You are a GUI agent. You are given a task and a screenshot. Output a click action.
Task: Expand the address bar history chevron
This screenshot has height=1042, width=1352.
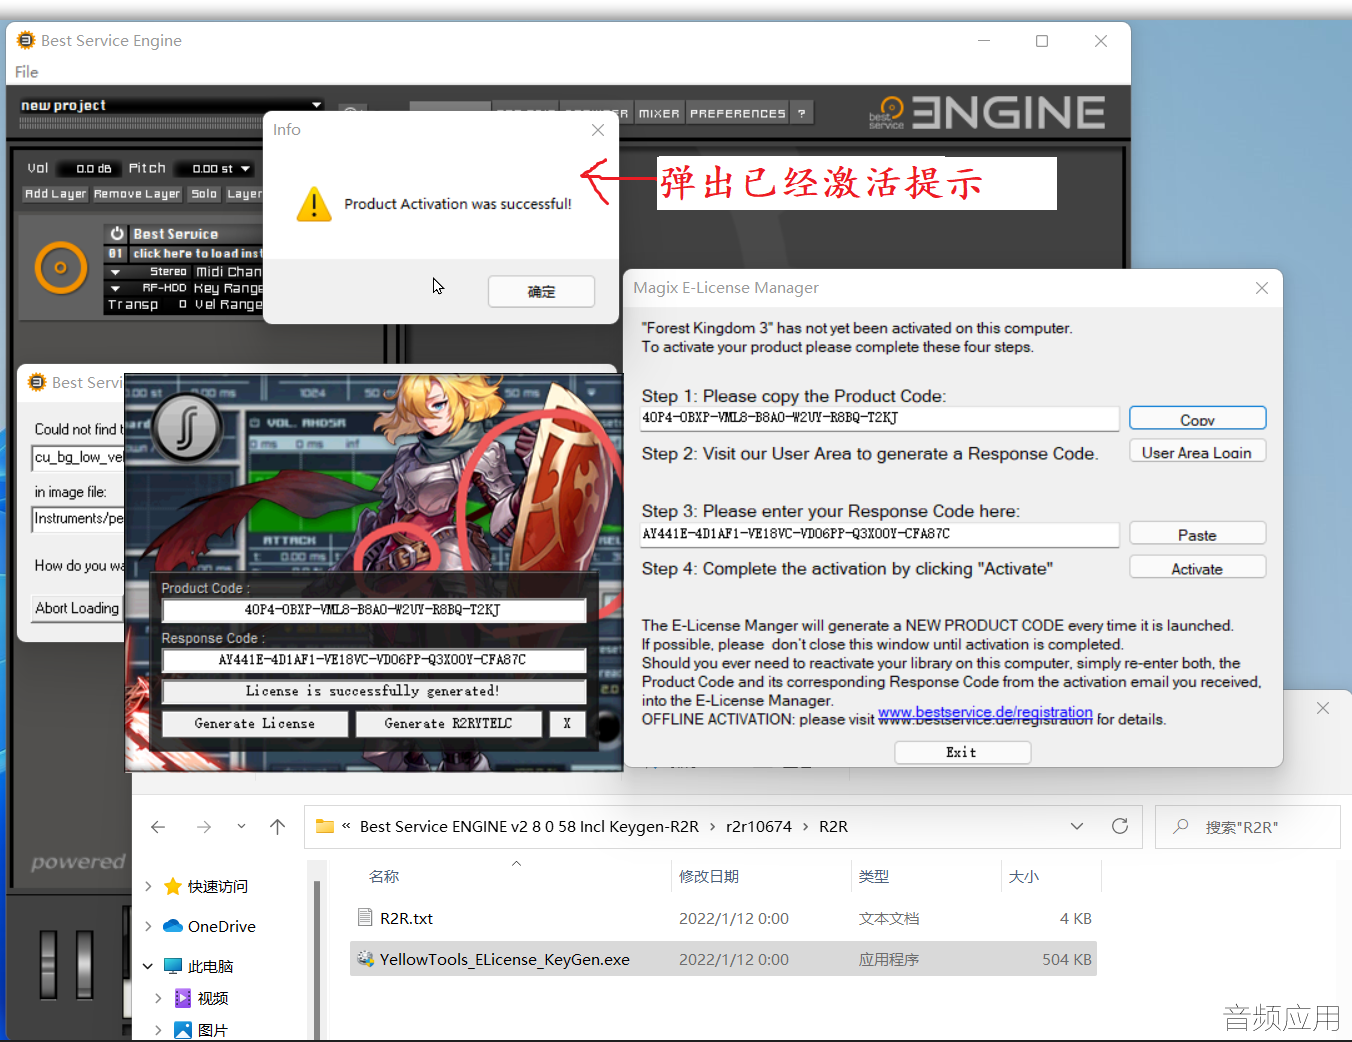[x=1077, y=827]
